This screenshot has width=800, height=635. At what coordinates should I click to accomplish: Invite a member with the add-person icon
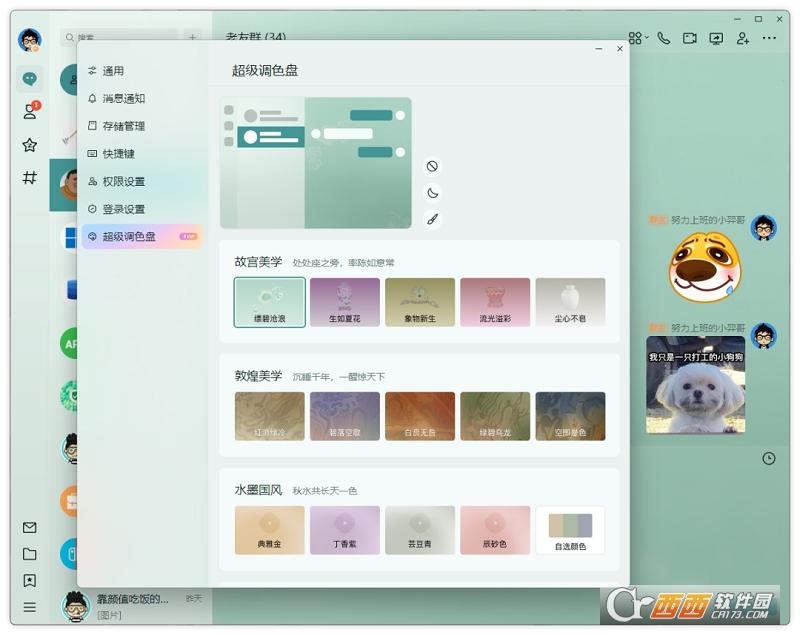pyautogui.click(x=743, y=38)
